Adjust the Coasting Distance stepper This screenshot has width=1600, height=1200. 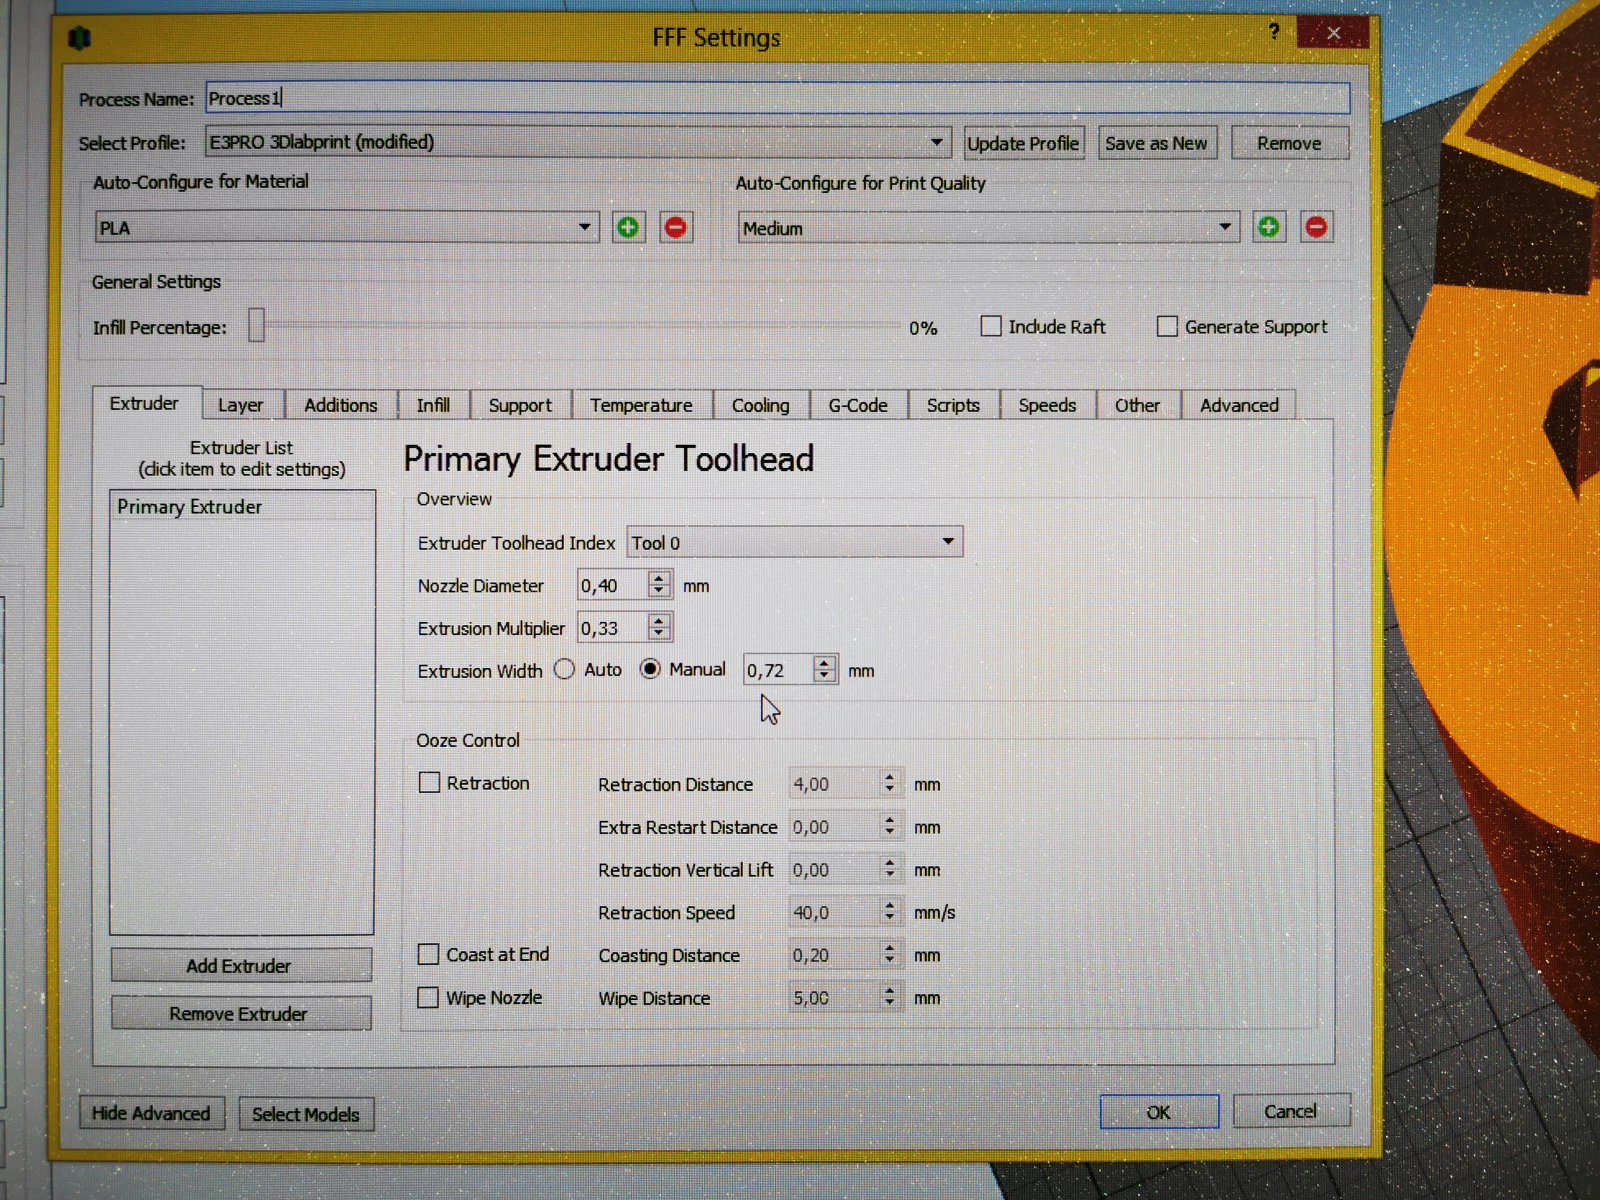(x=890, y=954)
